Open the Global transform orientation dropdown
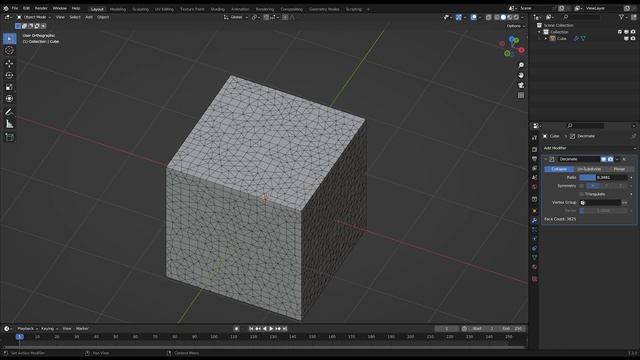The height and width of the screenshot is (360, 640). click(x=236, y=18)
